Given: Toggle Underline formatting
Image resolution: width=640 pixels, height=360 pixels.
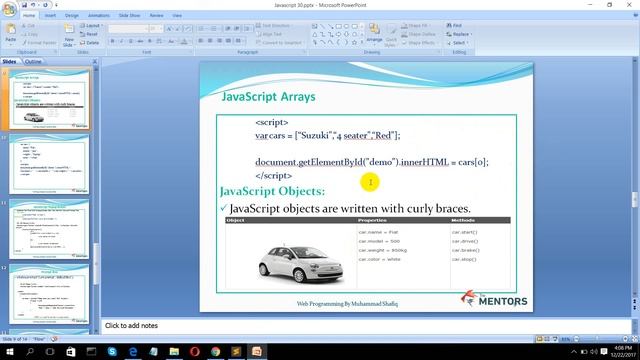Looking at the screenshot, I should point(131,41).
